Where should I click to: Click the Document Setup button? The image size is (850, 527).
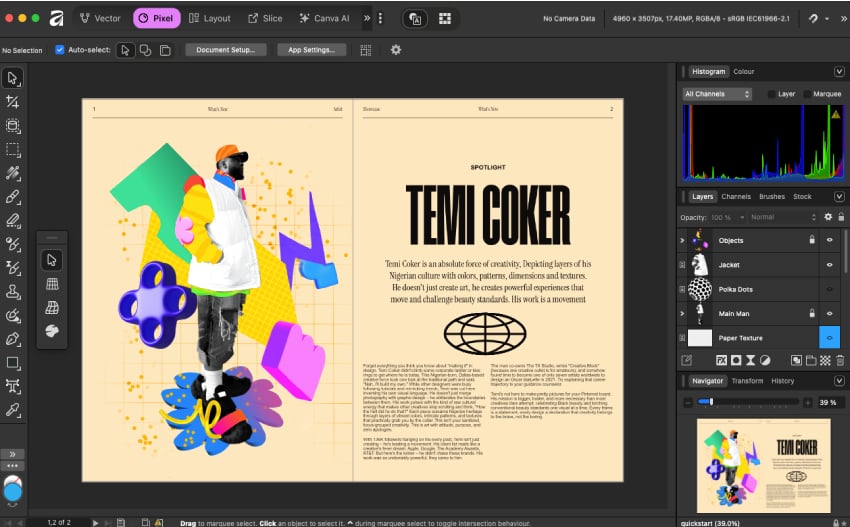click(225, 50)
